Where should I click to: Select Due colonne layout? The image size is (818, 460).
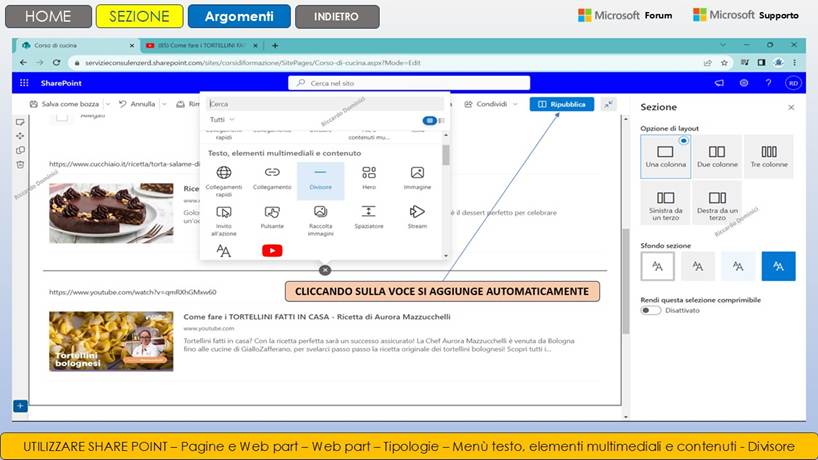tap(717, 156)
